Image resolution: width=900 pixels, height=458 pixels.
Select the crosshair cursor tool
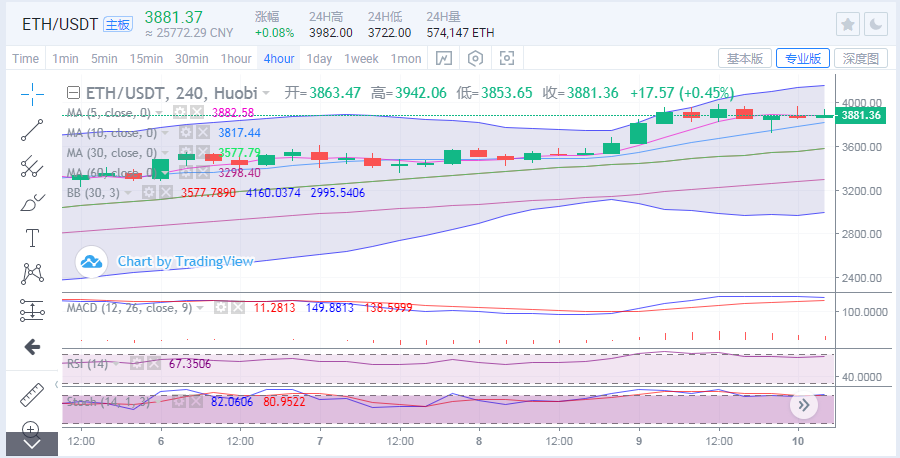[32, 94]
